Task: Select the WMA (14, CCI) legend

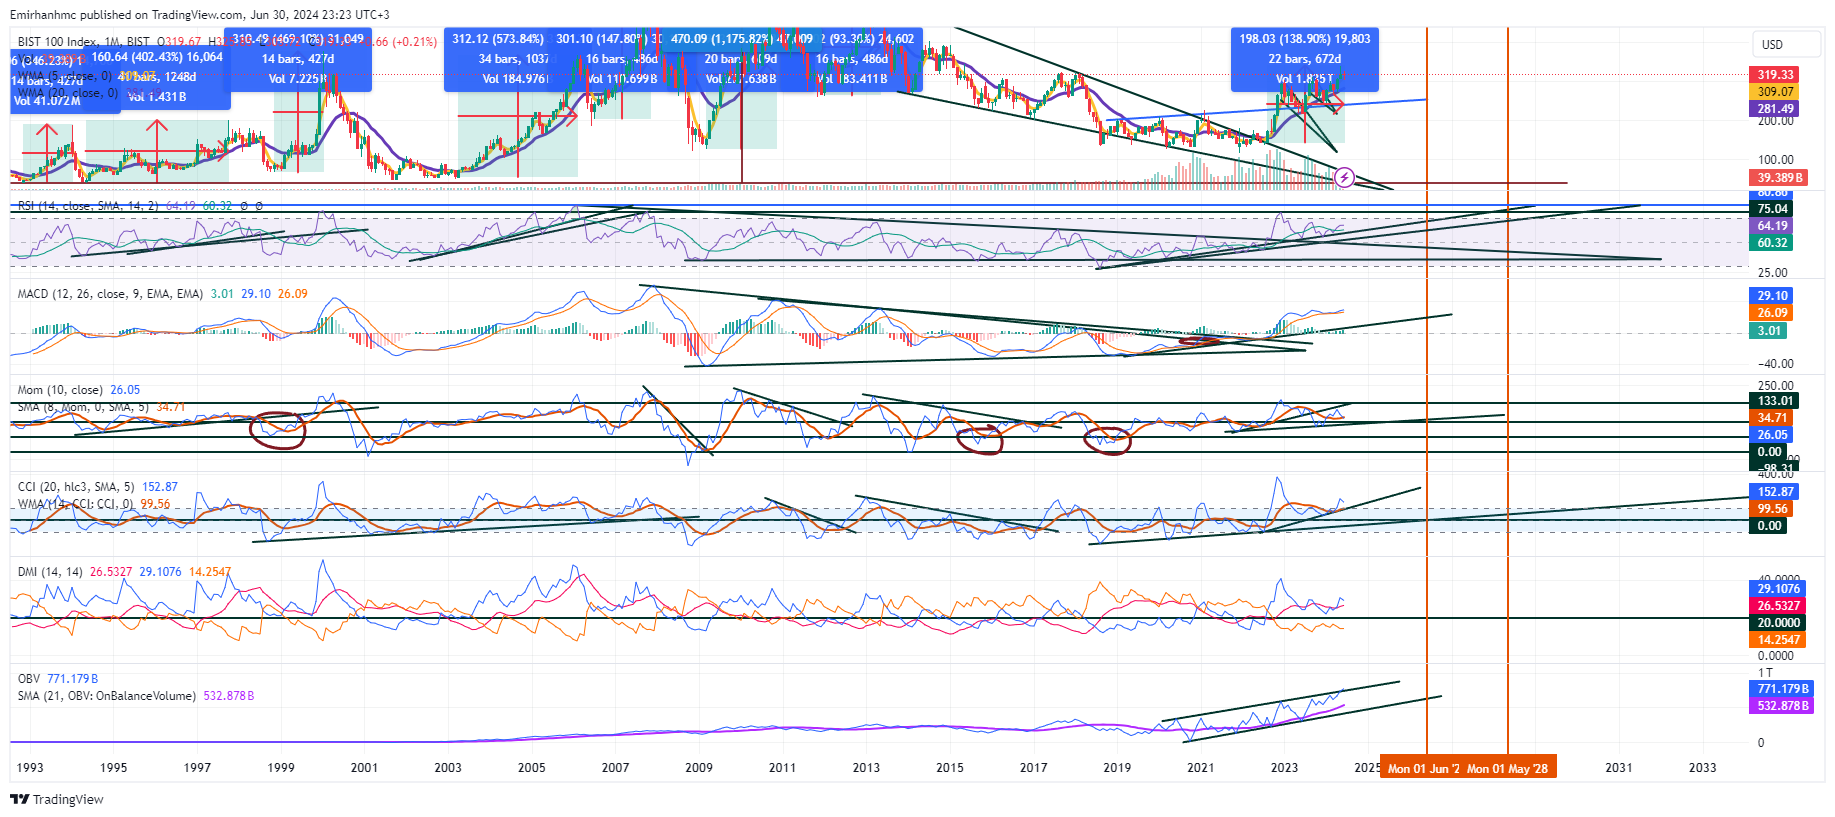Action: pyautogui.click(x=75, y=504)
